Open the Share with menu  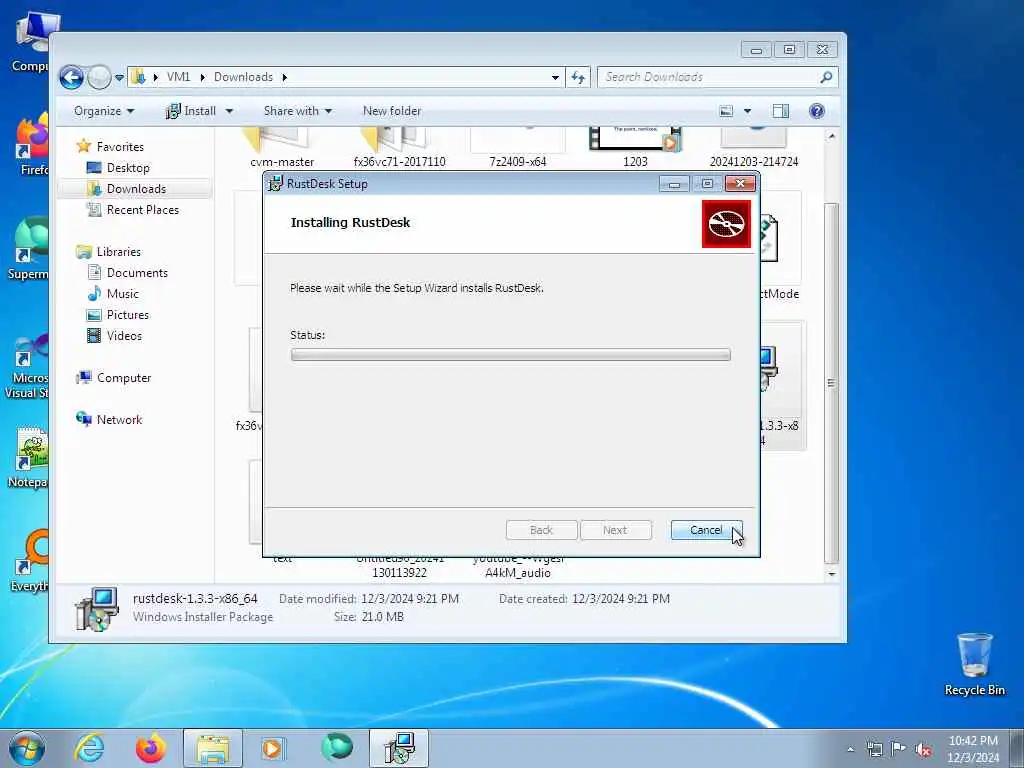[x=298, y=111]
